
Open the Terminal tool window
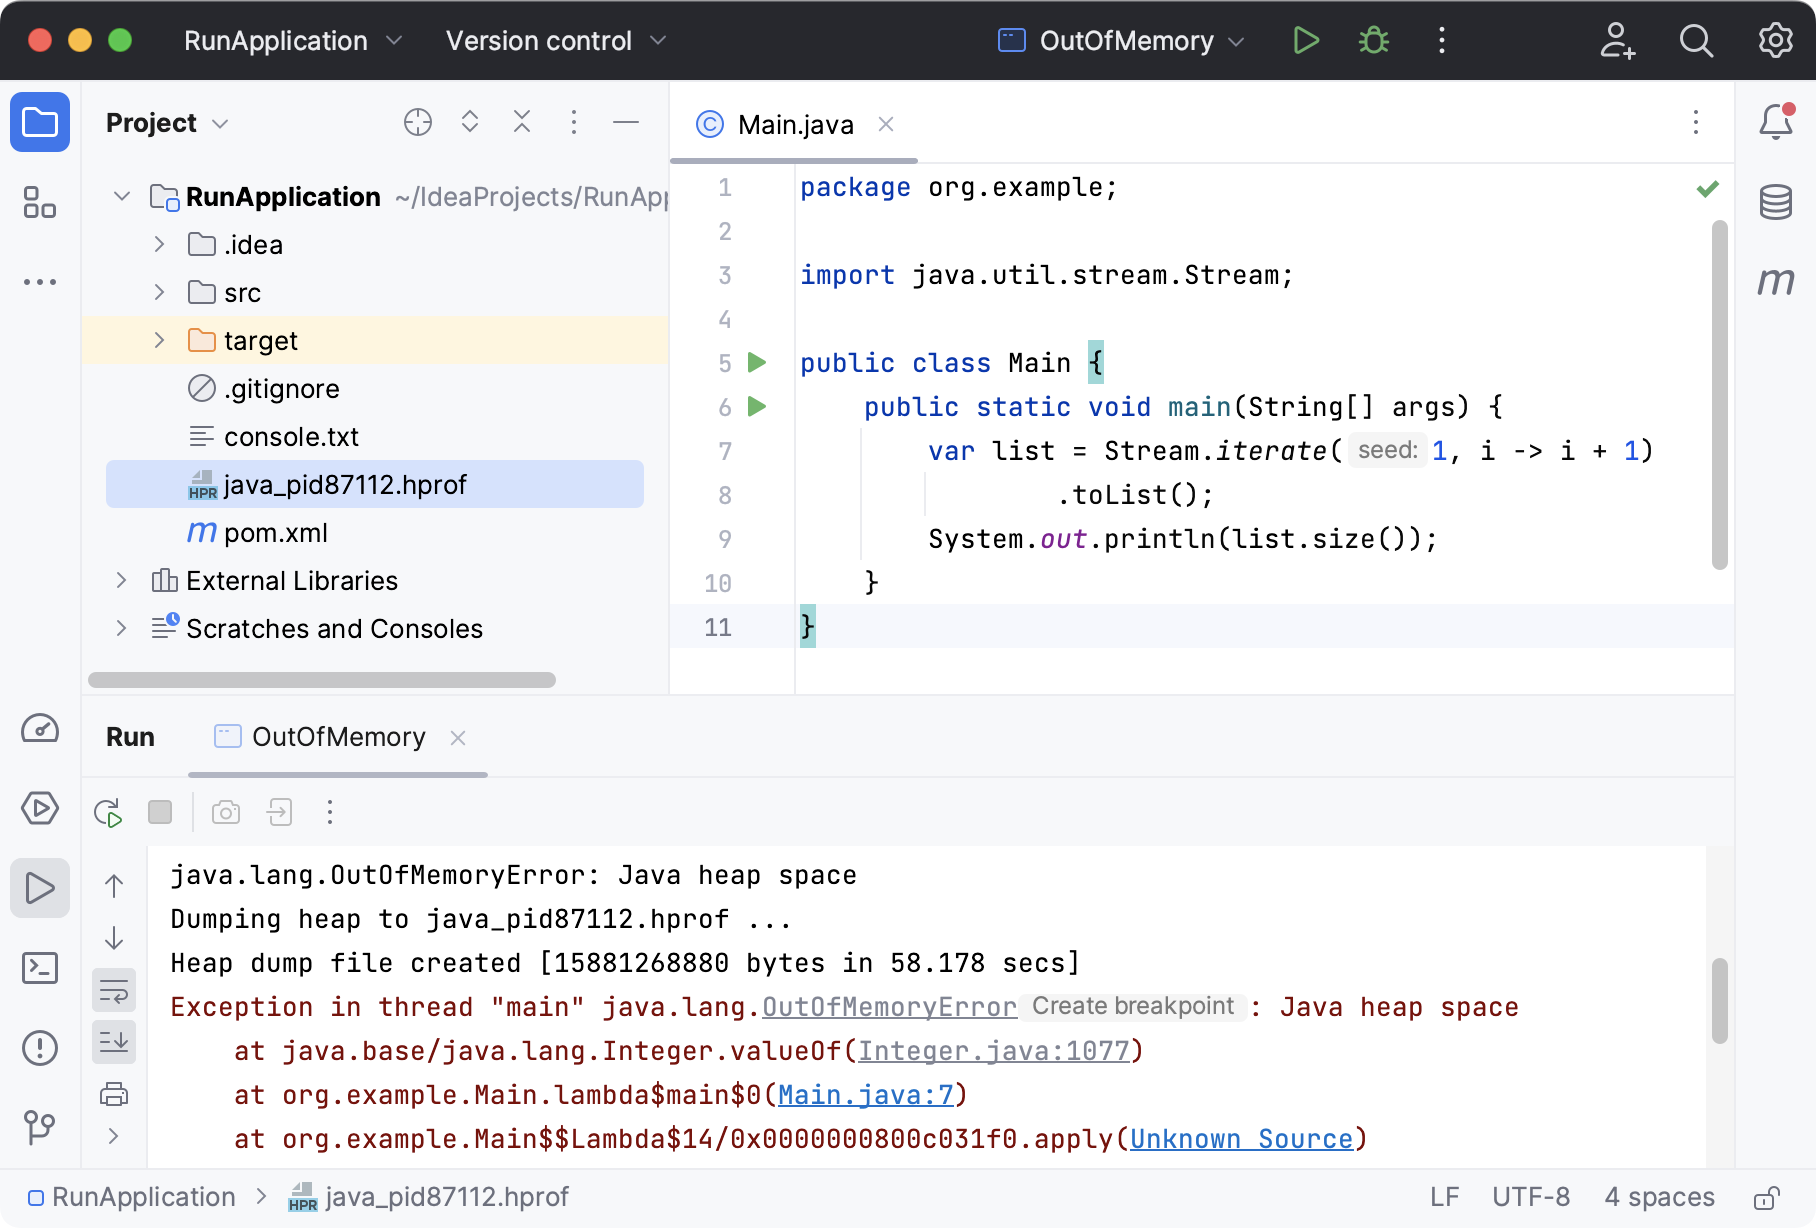tap(40, 968)
